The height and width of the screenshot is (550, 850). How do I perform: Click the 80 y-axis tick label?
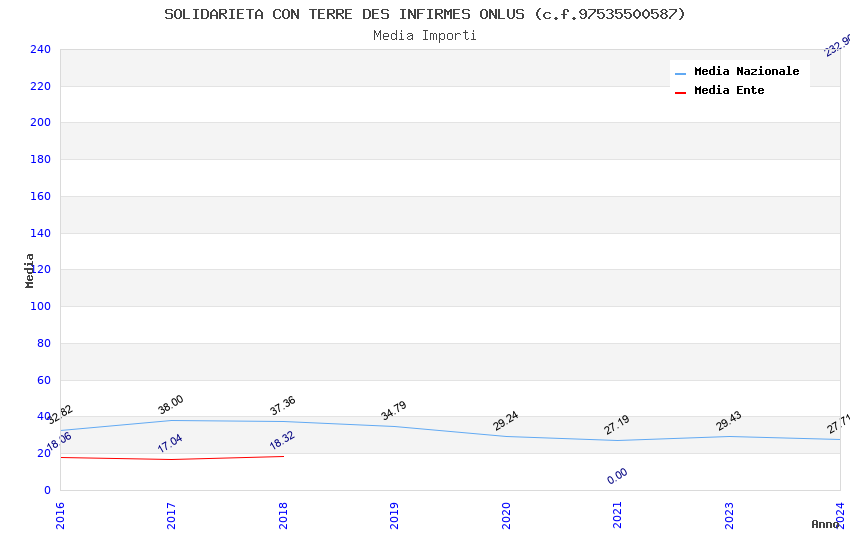pos(44,343)
